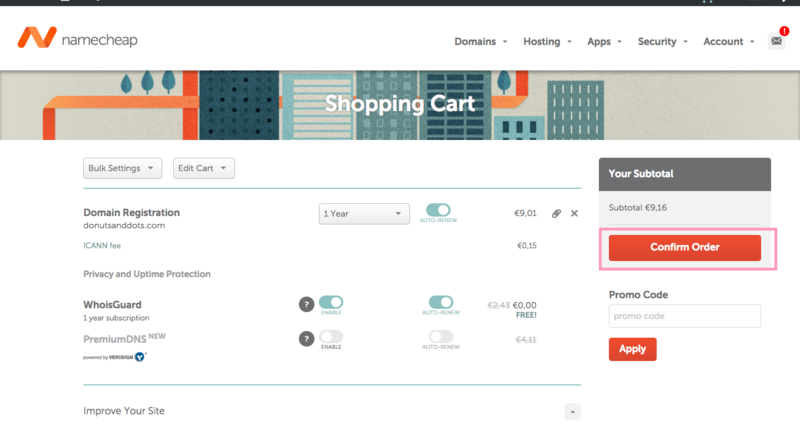800x436 pixels.
Task: Click the Domain Registration heading
Action: coord(132,212)
